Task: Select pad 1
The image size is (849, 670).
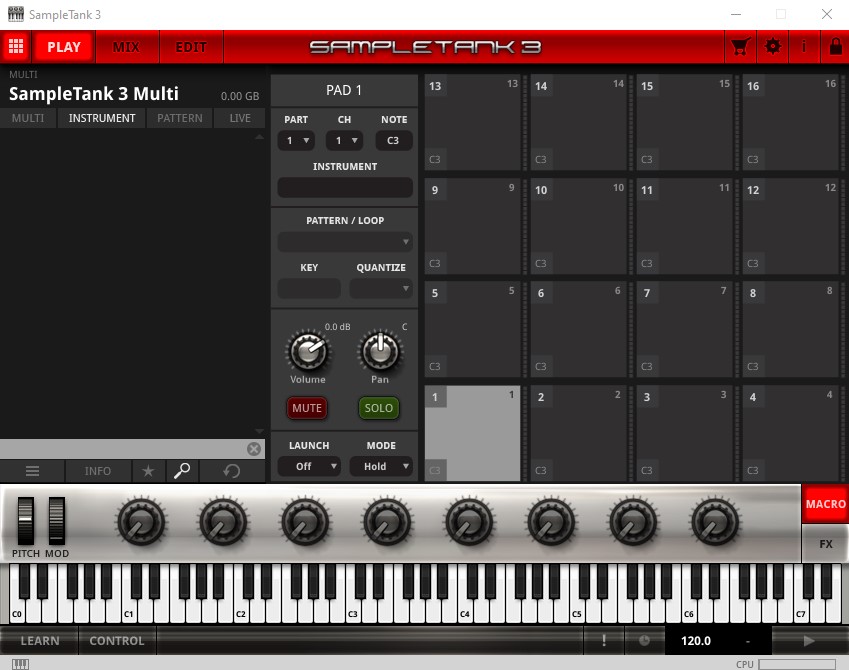Action: [x=472, y=433]
